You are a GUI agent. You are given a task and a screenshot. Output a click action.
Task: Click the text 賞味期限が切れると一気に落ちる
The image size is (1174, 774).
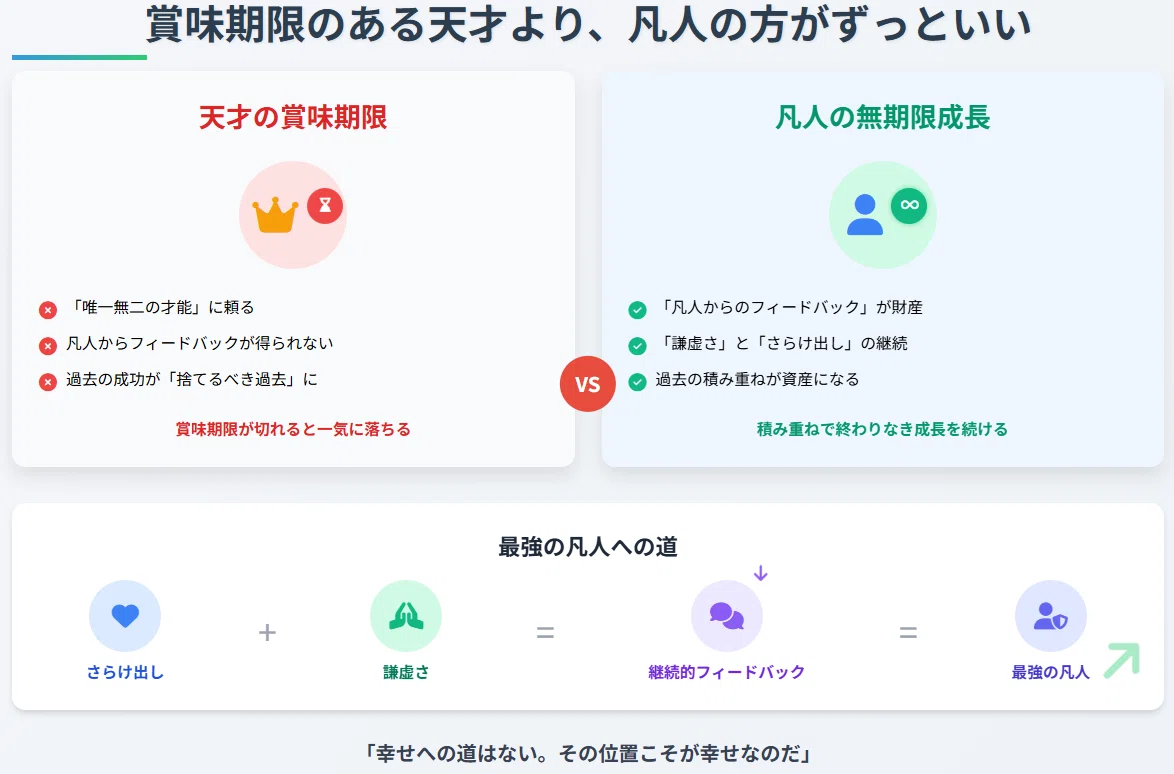tap(294, 429)
